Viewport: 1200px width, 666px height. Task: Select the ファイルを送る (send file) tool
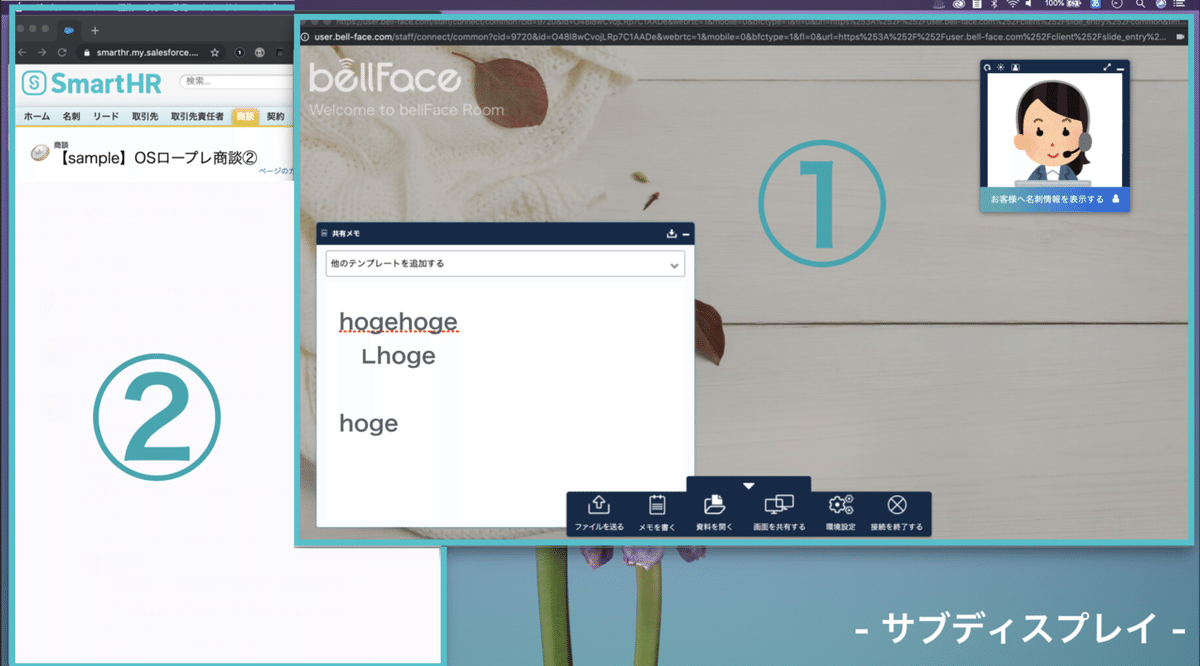[x=601, y=506]
